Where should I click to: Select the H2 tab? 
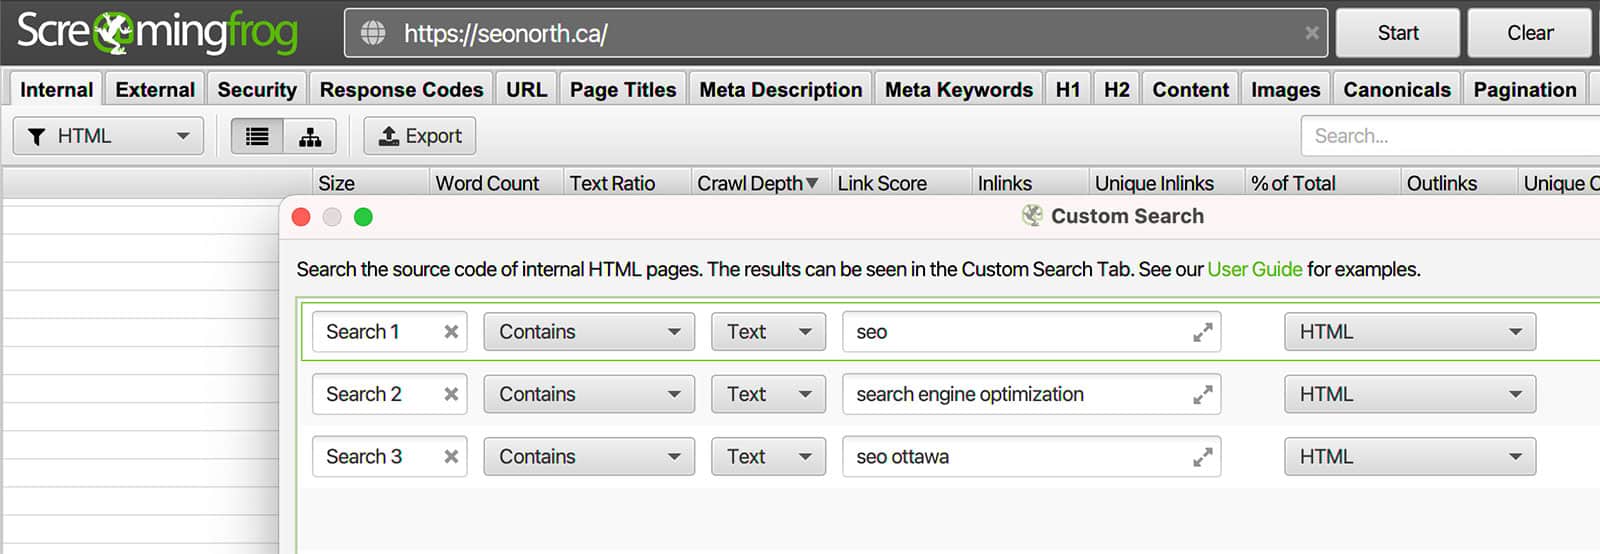(1117, 89)
